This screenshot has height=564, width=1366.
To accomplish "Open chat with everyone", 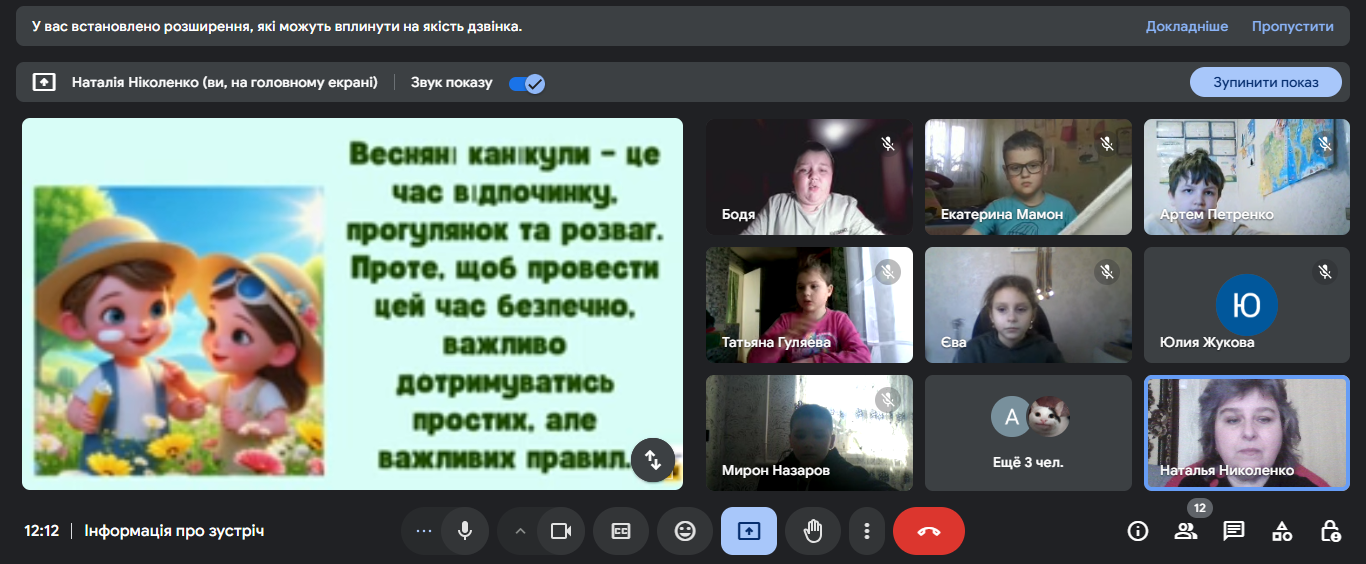I will click(x=1234, y=531).
